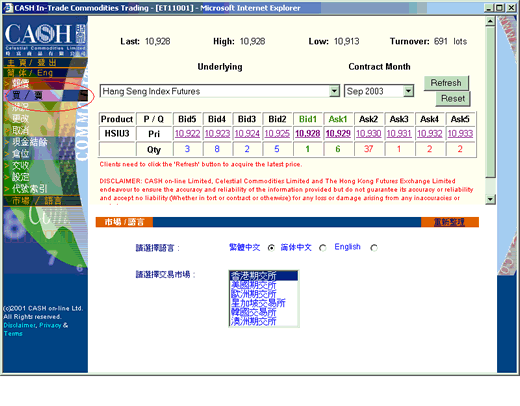Select 澳洲期交所 in market list
Image resolution: width=520 pixels, height=406 pixels.
point(263,321)
